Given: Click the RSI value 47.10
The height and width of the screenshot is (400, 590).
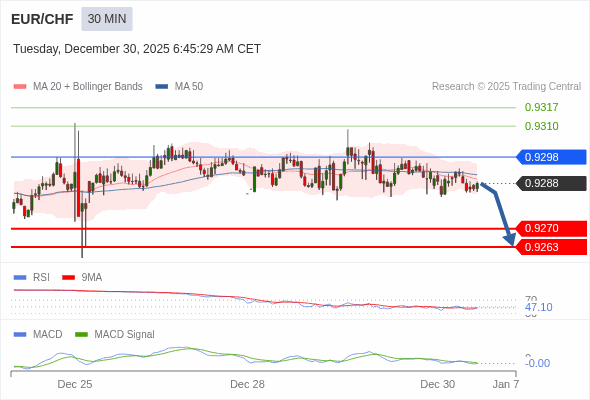Looking at the screenshot, I should pos(538,307).
